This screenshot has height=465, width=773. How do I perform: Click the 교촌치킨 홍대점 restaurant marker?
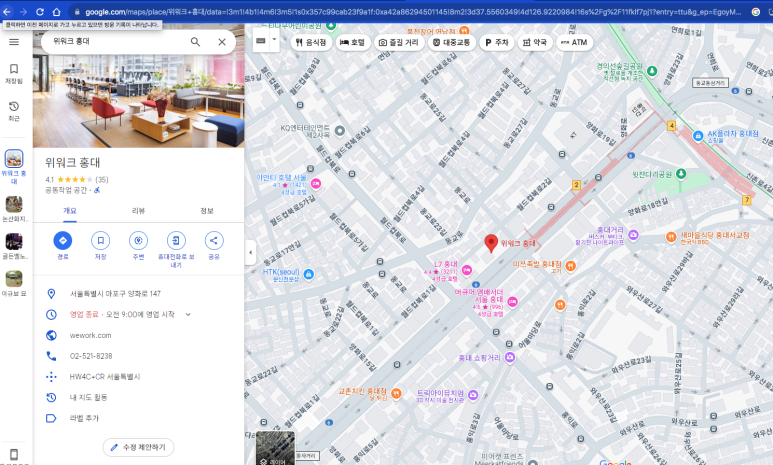tap(396, 393)
